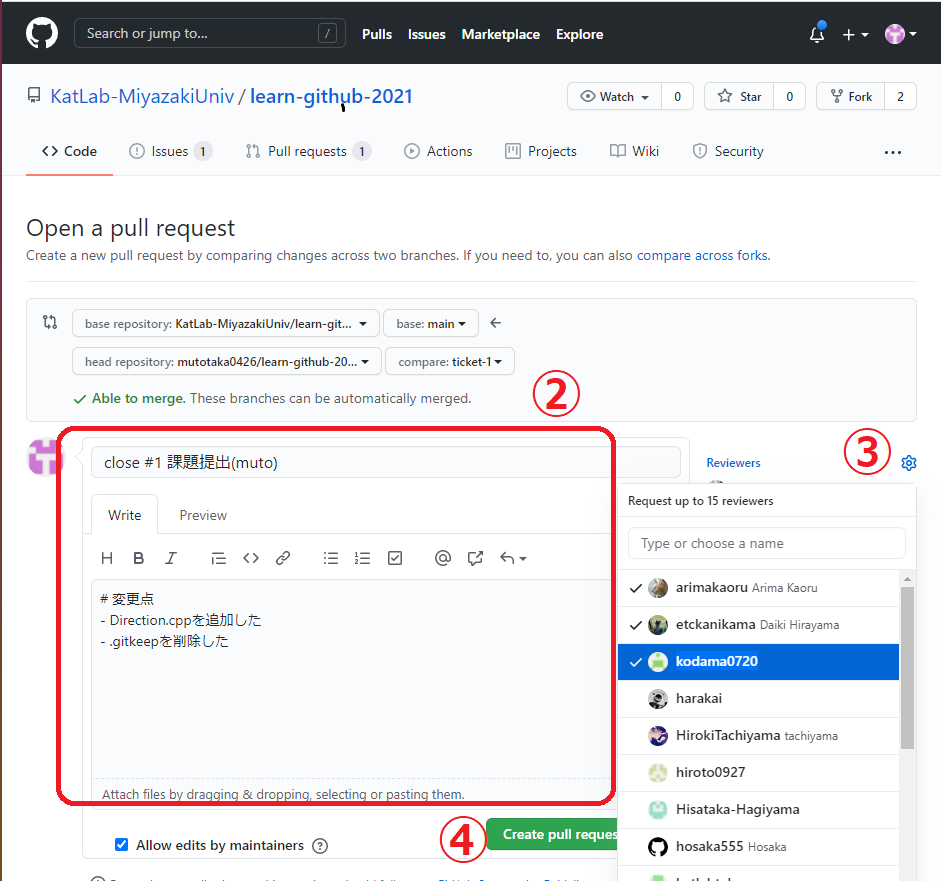Click the Type or choose a name field
This screenshot has width=941, height=881.
coord(766,543)
